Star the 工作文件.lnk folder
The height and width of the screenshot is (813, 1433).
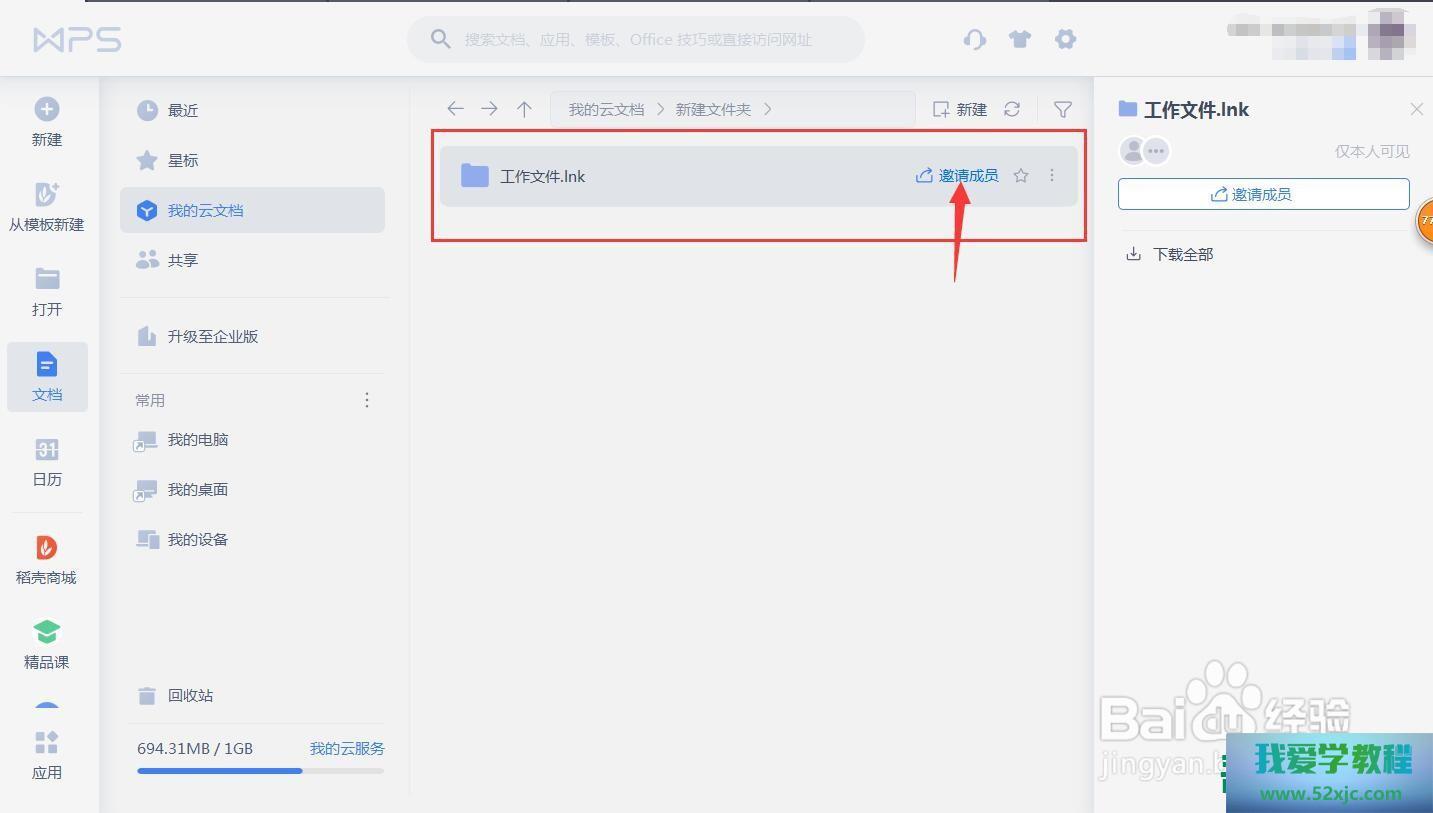pos(1021,176)
